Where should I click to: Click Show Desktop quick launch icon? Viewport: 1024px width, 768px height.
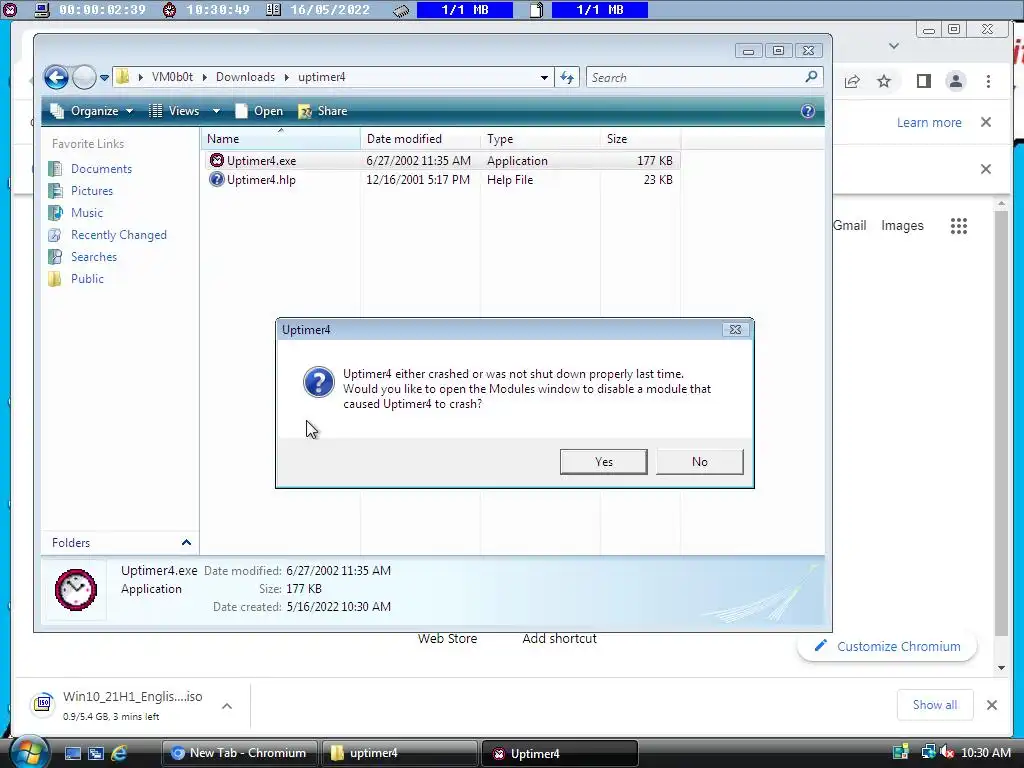coord(72,753)
